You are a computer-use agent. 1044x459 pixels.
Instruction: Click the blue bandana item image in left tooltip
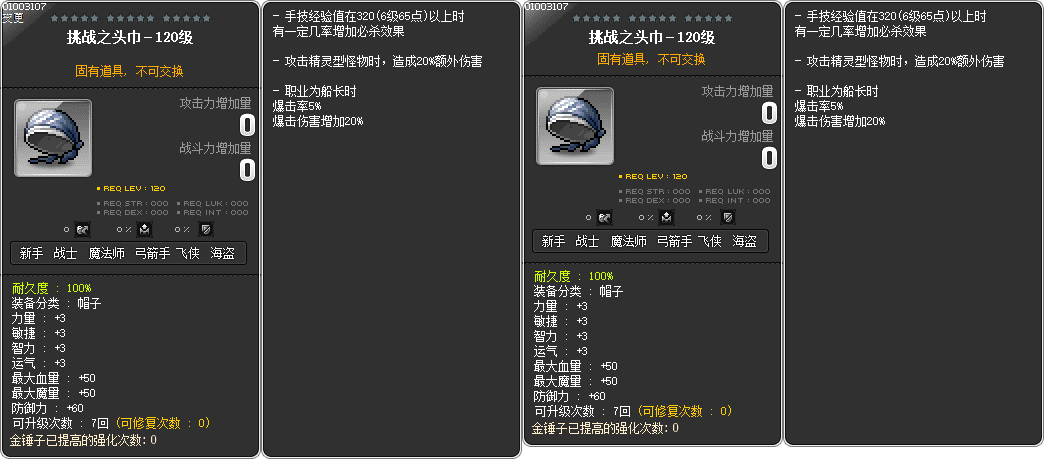point(53,138)
